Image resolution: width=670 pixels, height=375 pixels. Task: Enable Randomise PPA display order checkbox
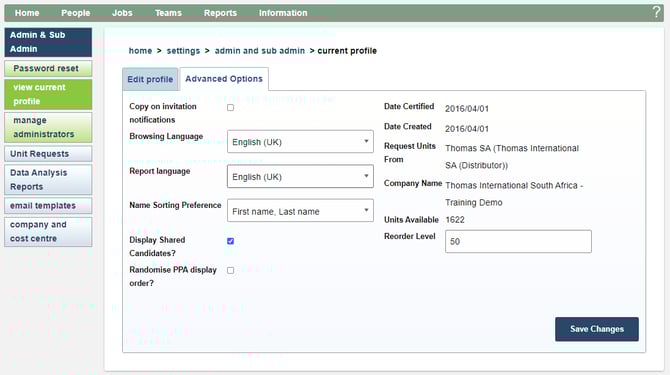[230, 270]
